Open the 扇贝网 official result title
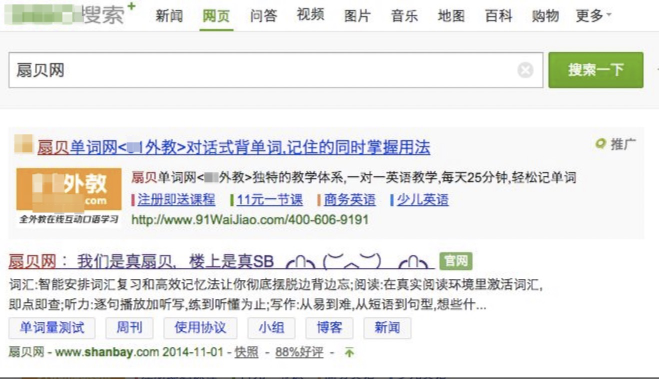 point(221,261)
